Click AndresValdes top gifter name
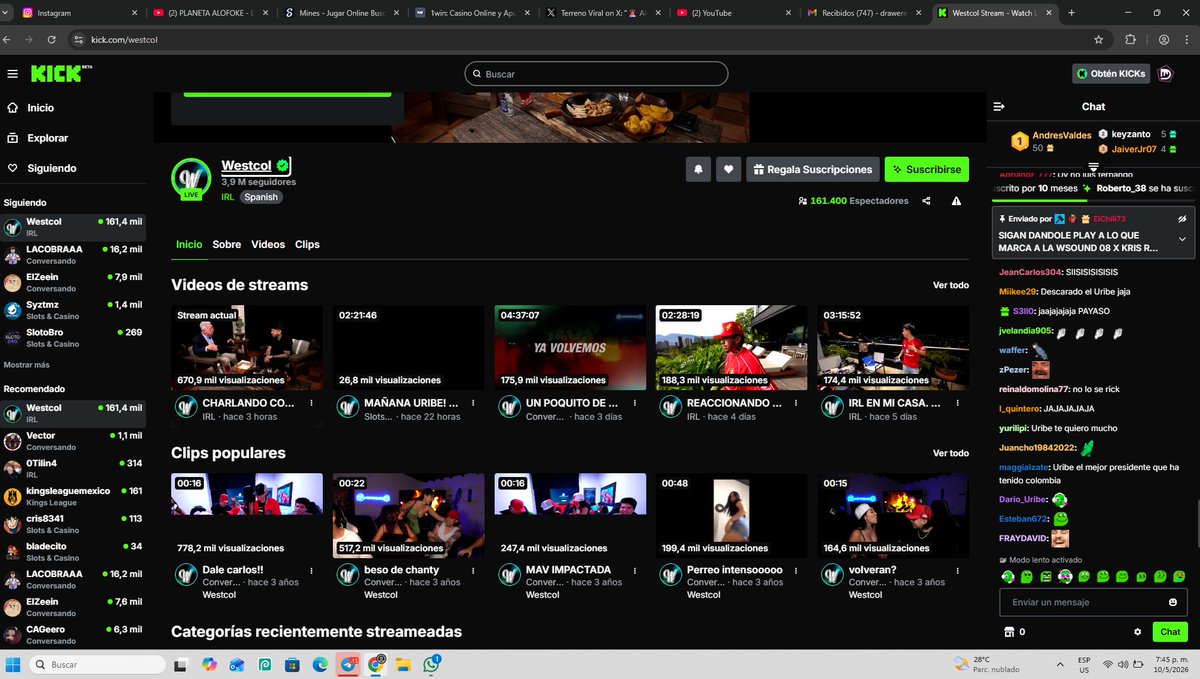1200x679 pixels. click(x=1062, y=135)
